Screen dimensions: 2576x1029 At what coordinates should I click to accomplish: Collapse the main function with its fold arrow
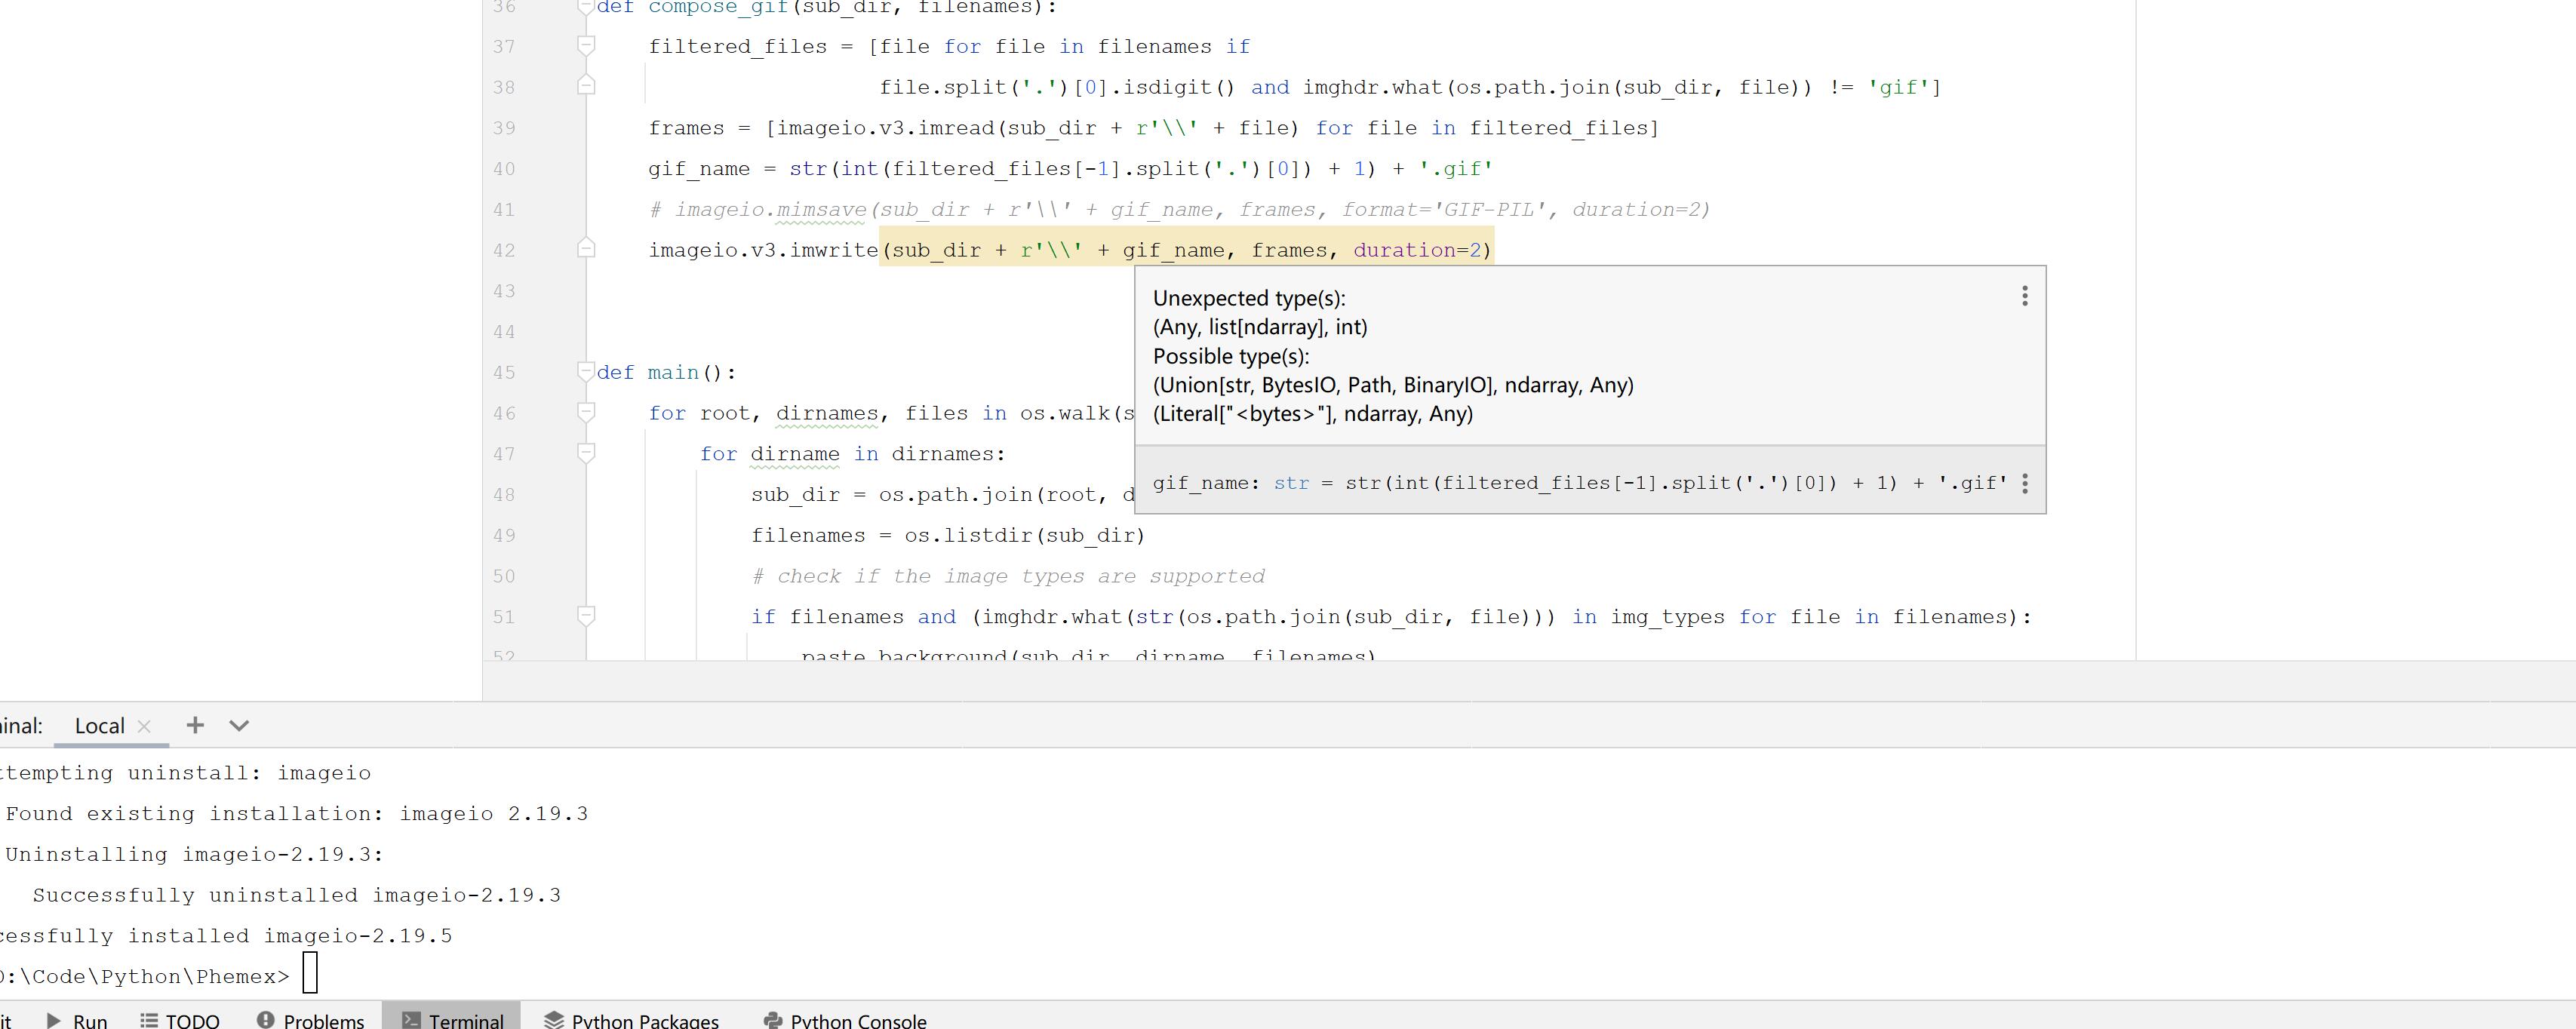[x=586, y=370]
